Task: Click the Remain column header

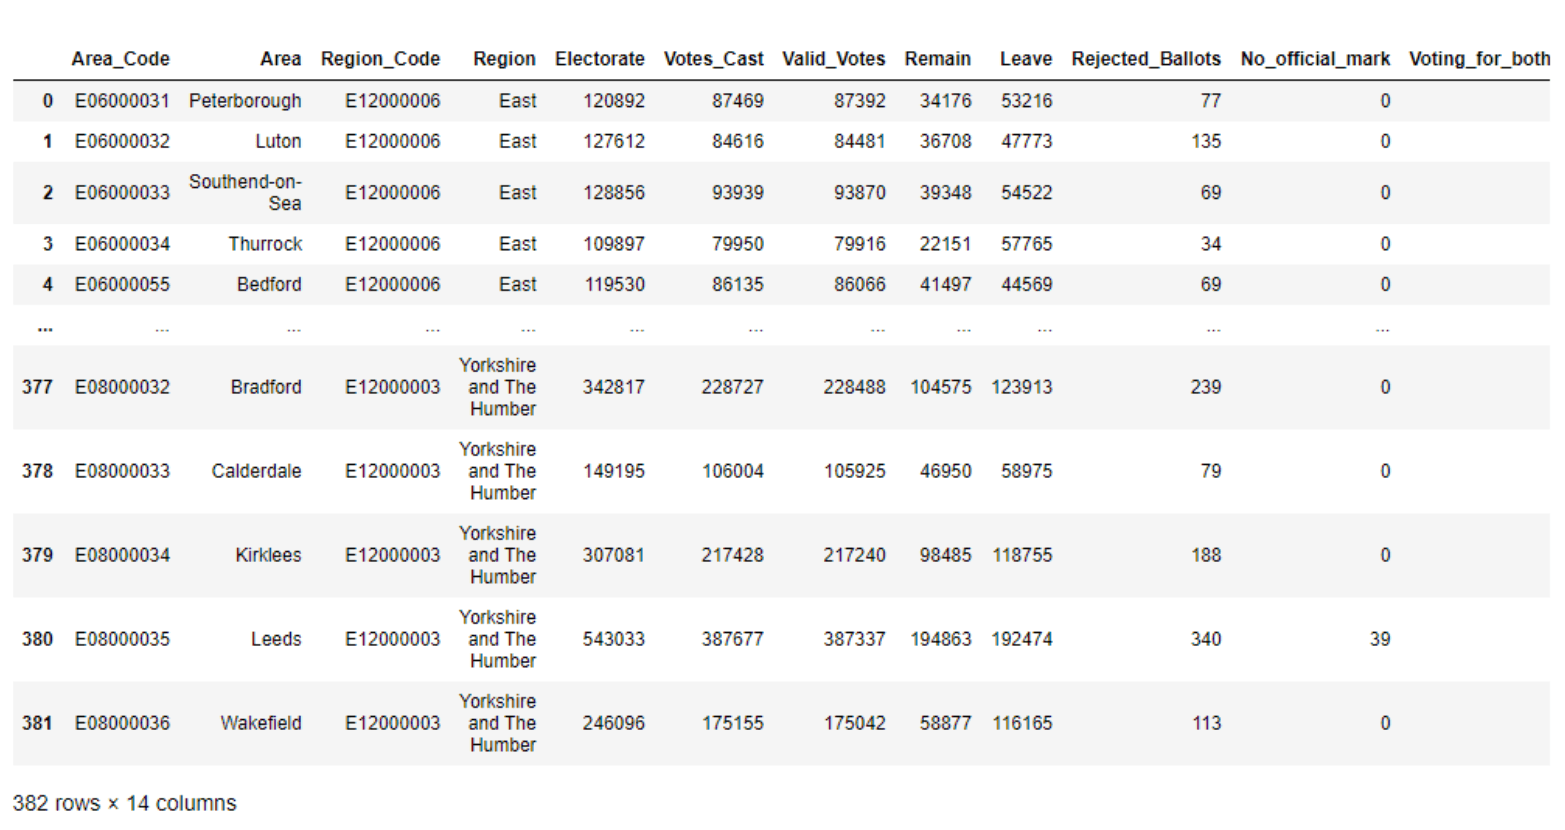Action: click(938, 59)
